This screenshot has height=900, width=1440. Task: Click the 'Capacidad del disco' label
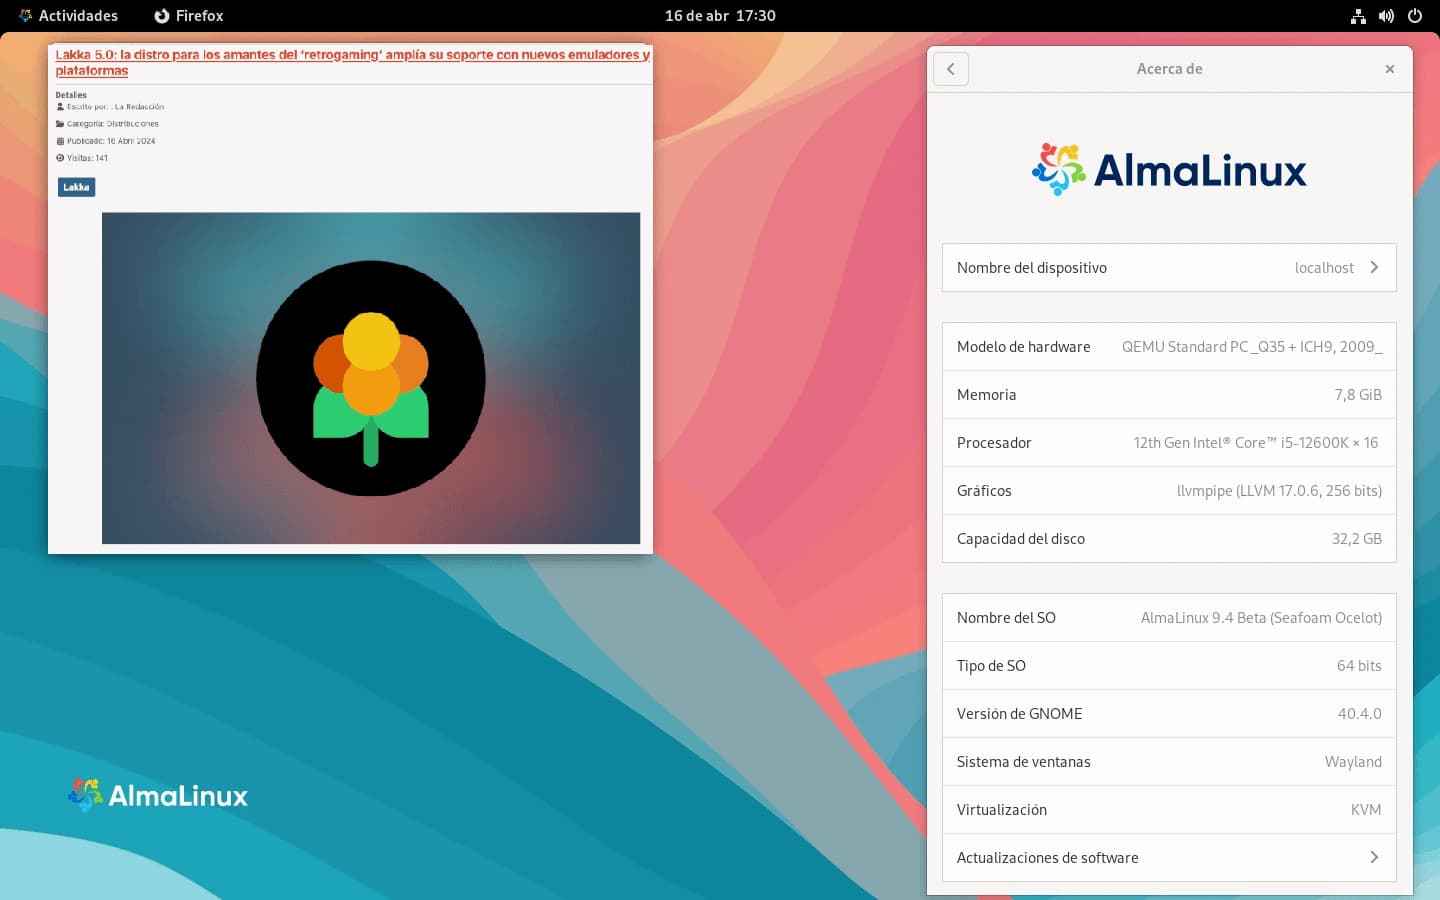pyautogui.click(x=1020, y=539)
